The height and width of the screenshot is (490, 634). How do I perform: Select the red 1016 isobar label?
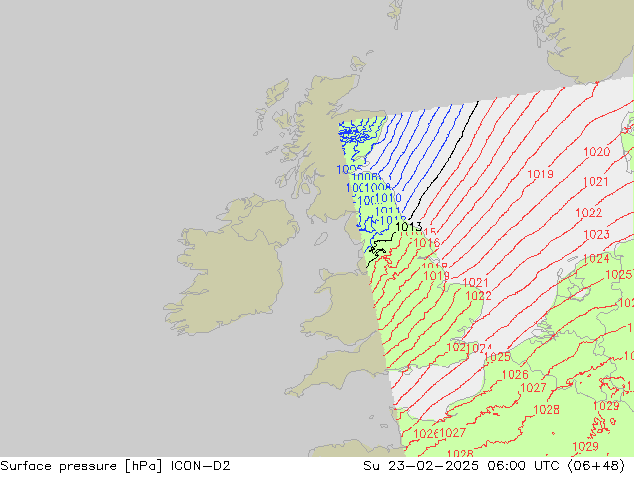(x=427, y=243)
